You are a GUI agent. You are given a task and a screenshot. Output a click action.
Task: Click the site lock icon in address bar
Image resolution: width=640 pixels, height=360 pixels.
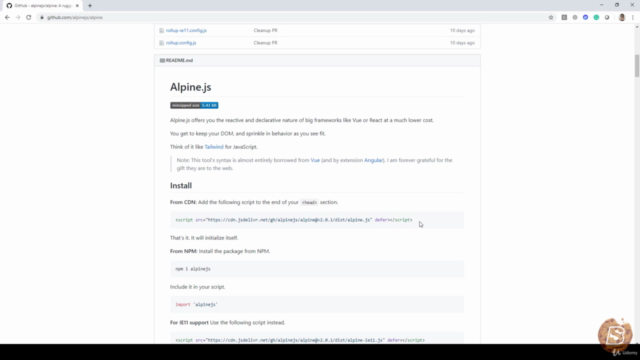point(42,18)
